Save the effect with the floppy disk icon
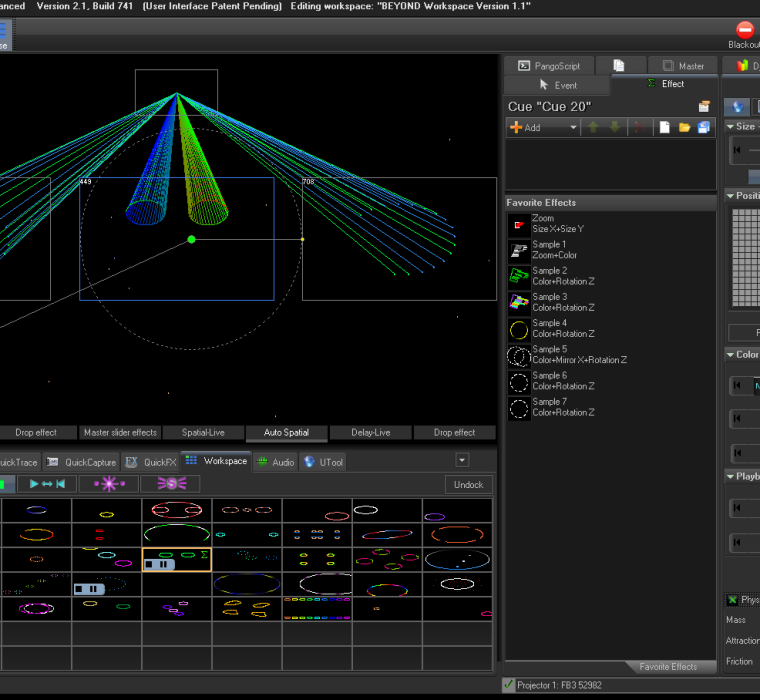The image size is (760, 700). point(704,127)
